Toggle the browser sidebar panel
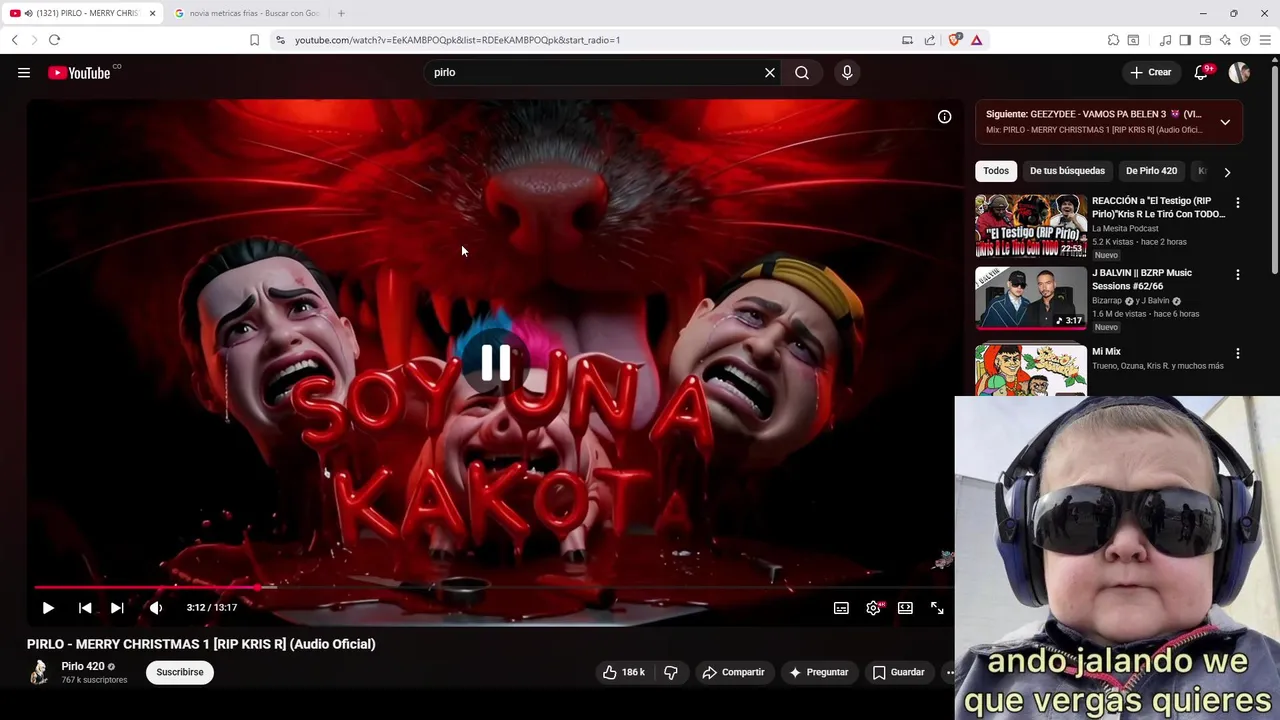This screenshot has width=1280, height=720. pos(1185,40)
